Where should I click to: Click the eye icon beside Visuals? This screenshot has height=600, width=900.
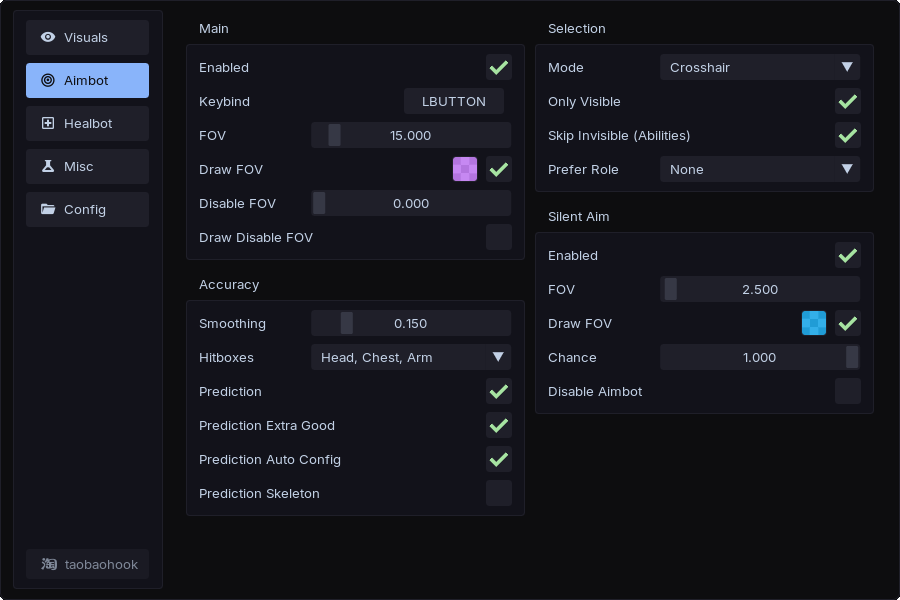coord(48,37)
